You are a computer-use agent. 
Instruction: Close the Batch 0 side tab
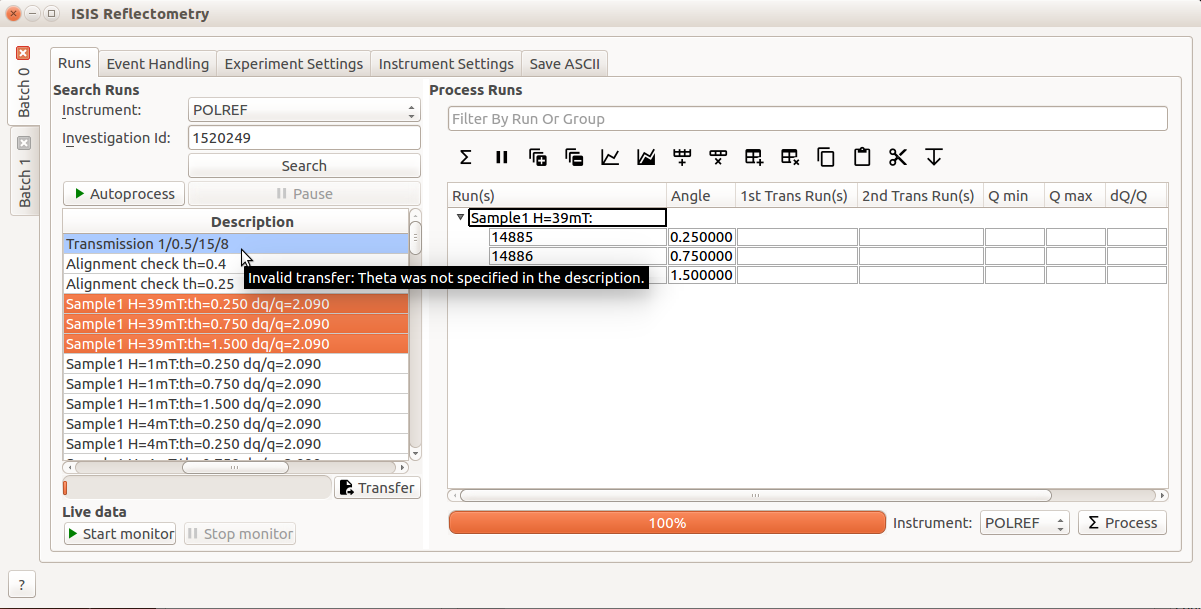tap(24, 53)
